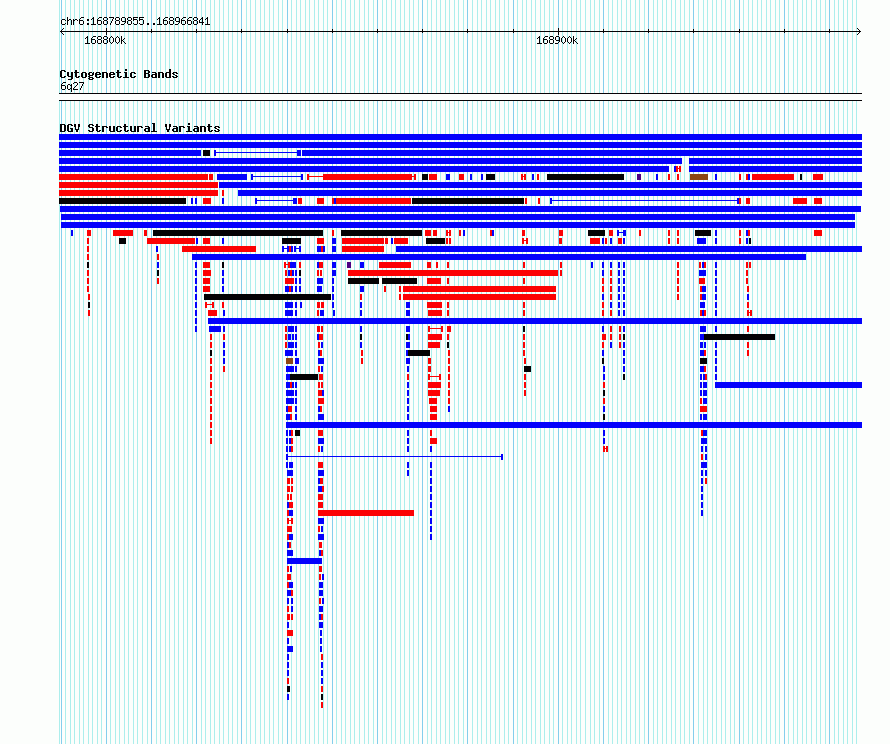Click the 168800k scale label
Image resolution: width=890 pixels, height=744 pixels.
(105, 40)
